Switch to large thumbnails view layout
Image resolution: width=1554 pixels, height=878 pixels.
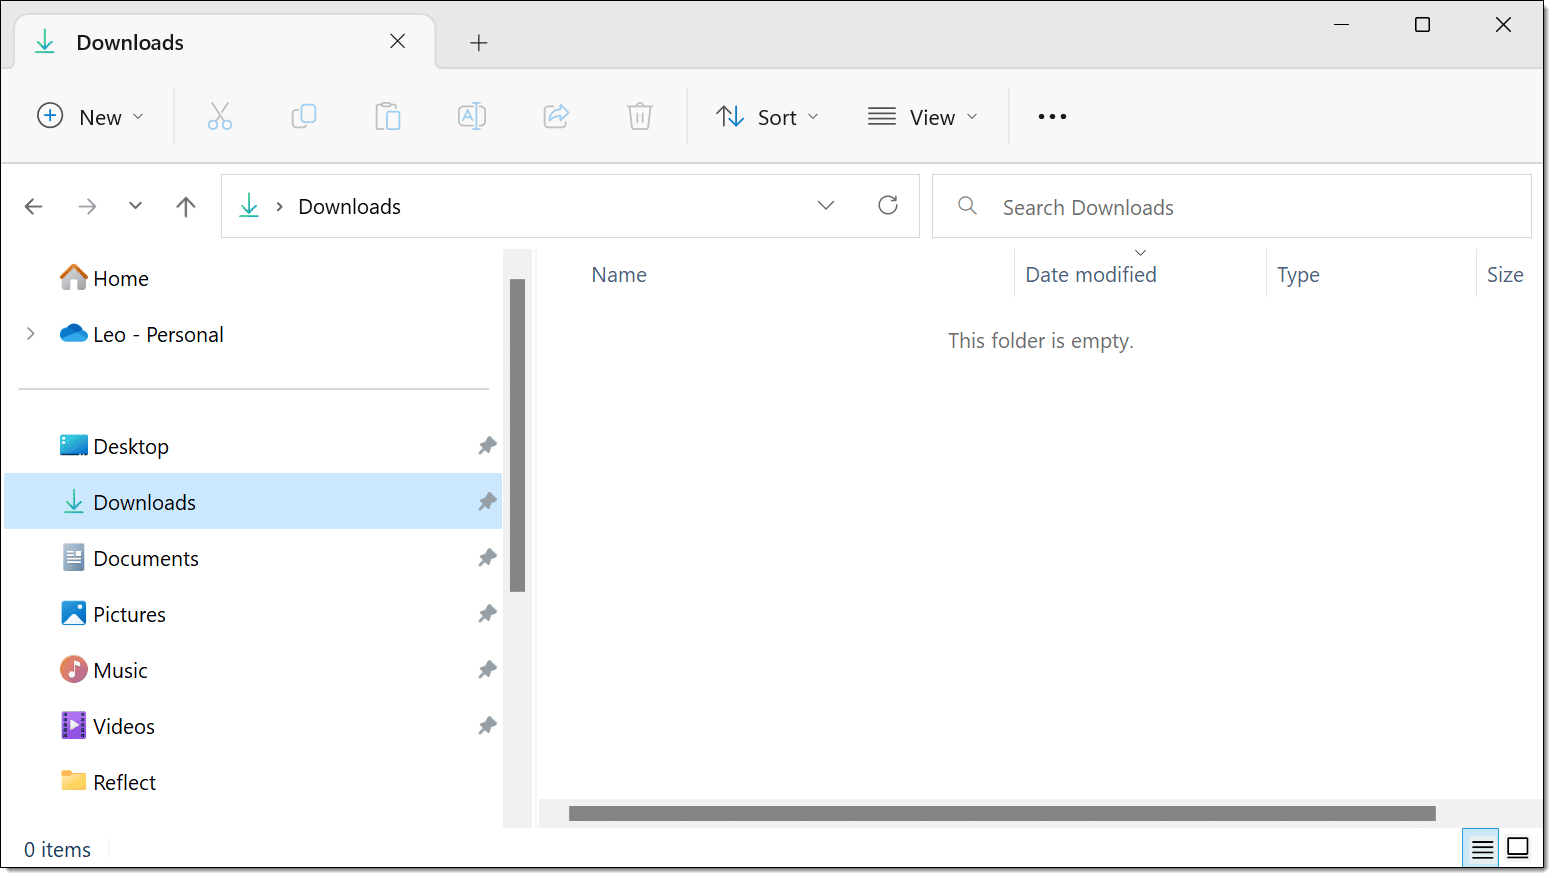(x=1518, y=849)
